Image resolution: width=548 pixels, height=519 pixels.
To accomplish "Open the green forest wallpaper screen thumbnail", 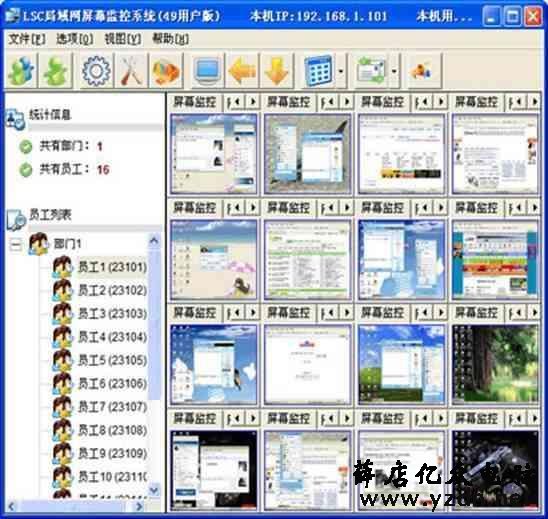I will [x=495, y=365].
